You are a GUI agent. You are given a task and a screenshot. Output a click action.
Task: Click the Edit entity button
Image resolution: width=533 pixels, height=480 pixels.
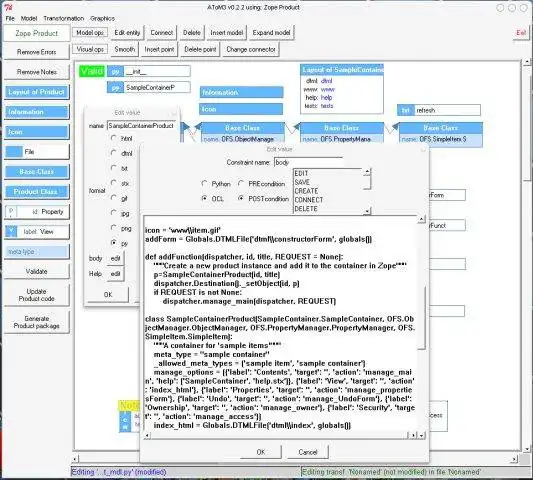click(x=127, y=33)
